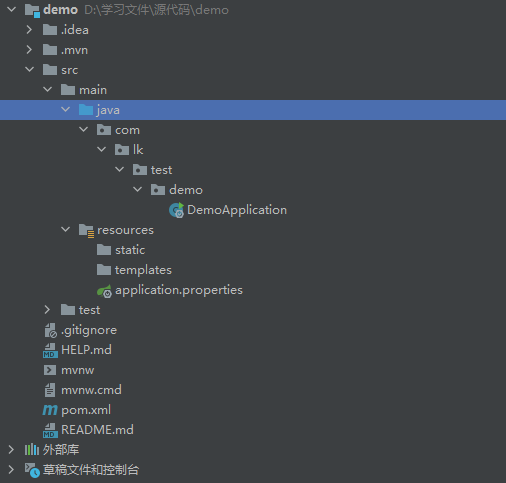Click the demo project module icon
Screen dimensions: 506x483
pyautogui.click(x=32, y=10)
